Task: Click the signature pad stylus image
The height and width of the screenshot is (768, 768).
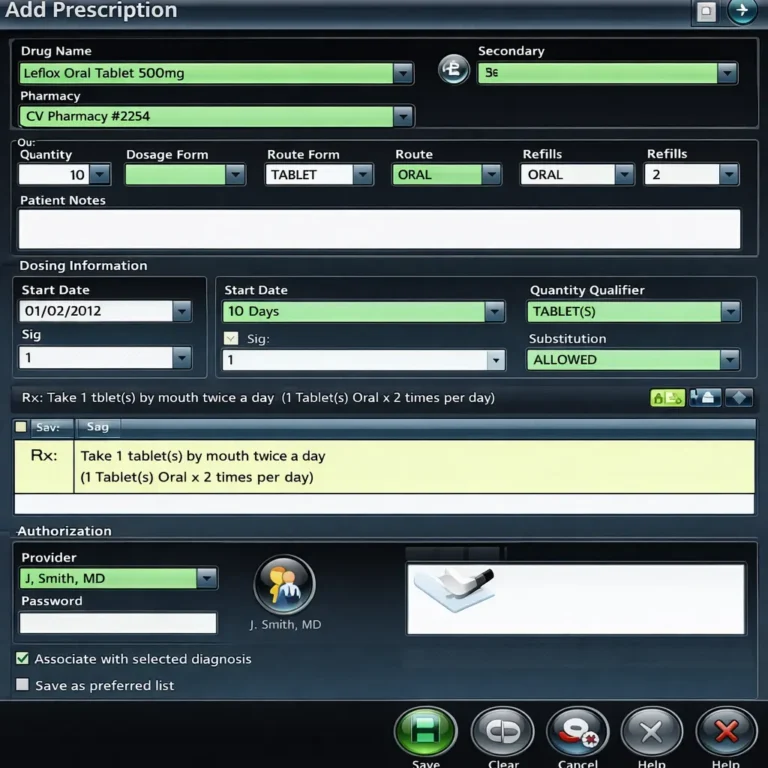Action: click(x=454, y=589)
